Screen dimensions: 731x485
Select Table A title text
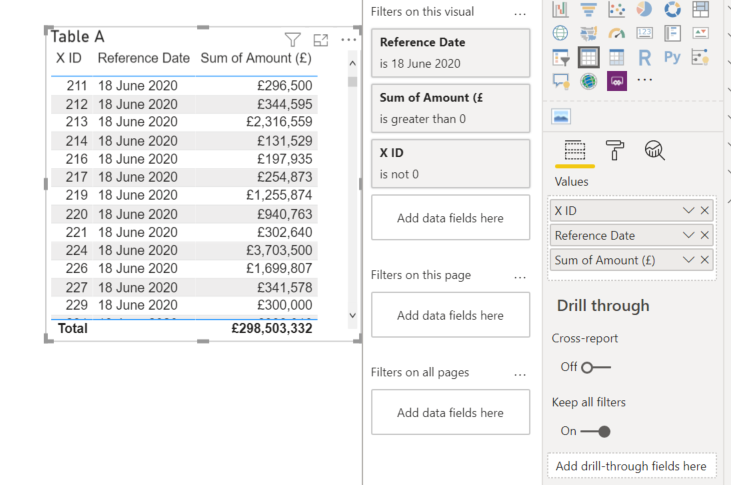point(77,36)
